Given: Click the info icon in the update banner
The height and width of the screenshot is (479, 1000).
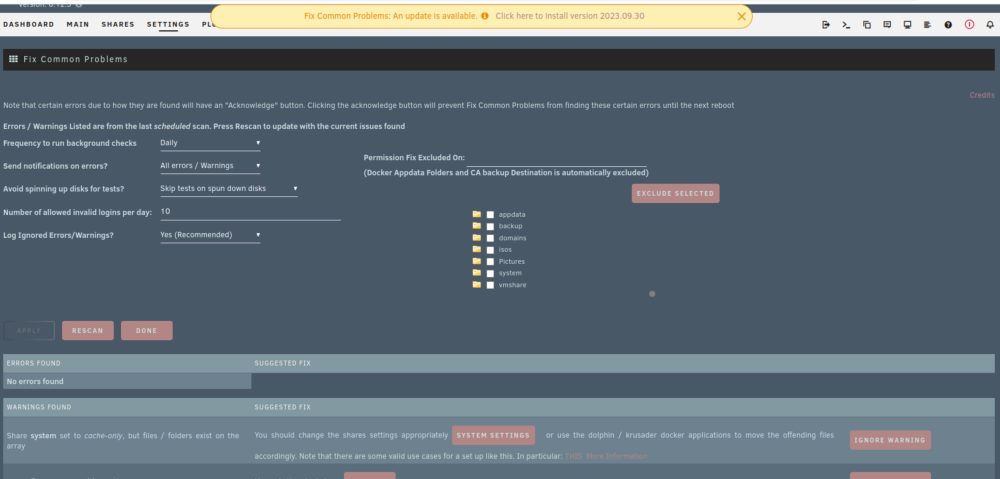Looking at the screenshot, I should point(485,16).
